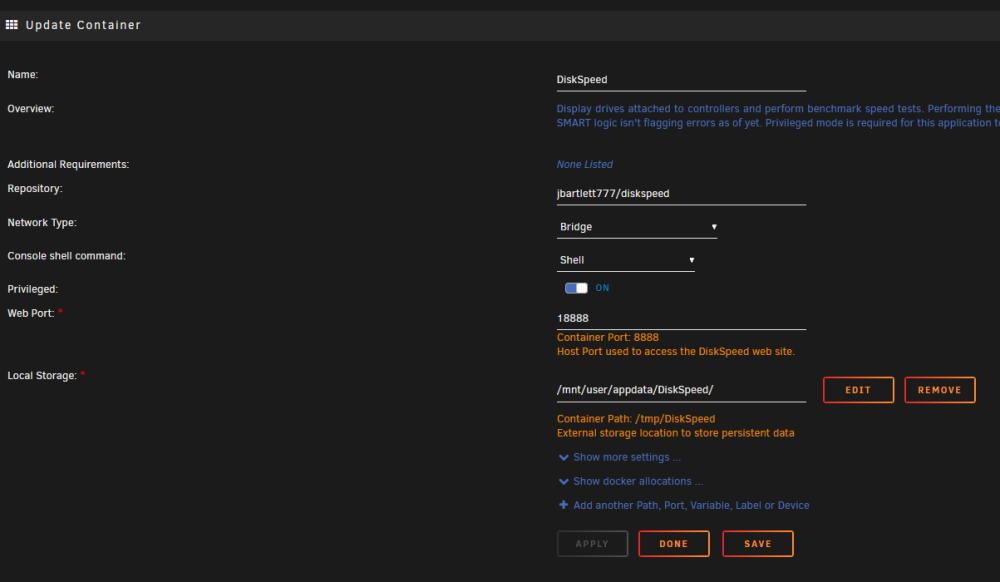This screenshot has height=582, width=1000.
Task: Click the overview description text
Action: (778, 116)
